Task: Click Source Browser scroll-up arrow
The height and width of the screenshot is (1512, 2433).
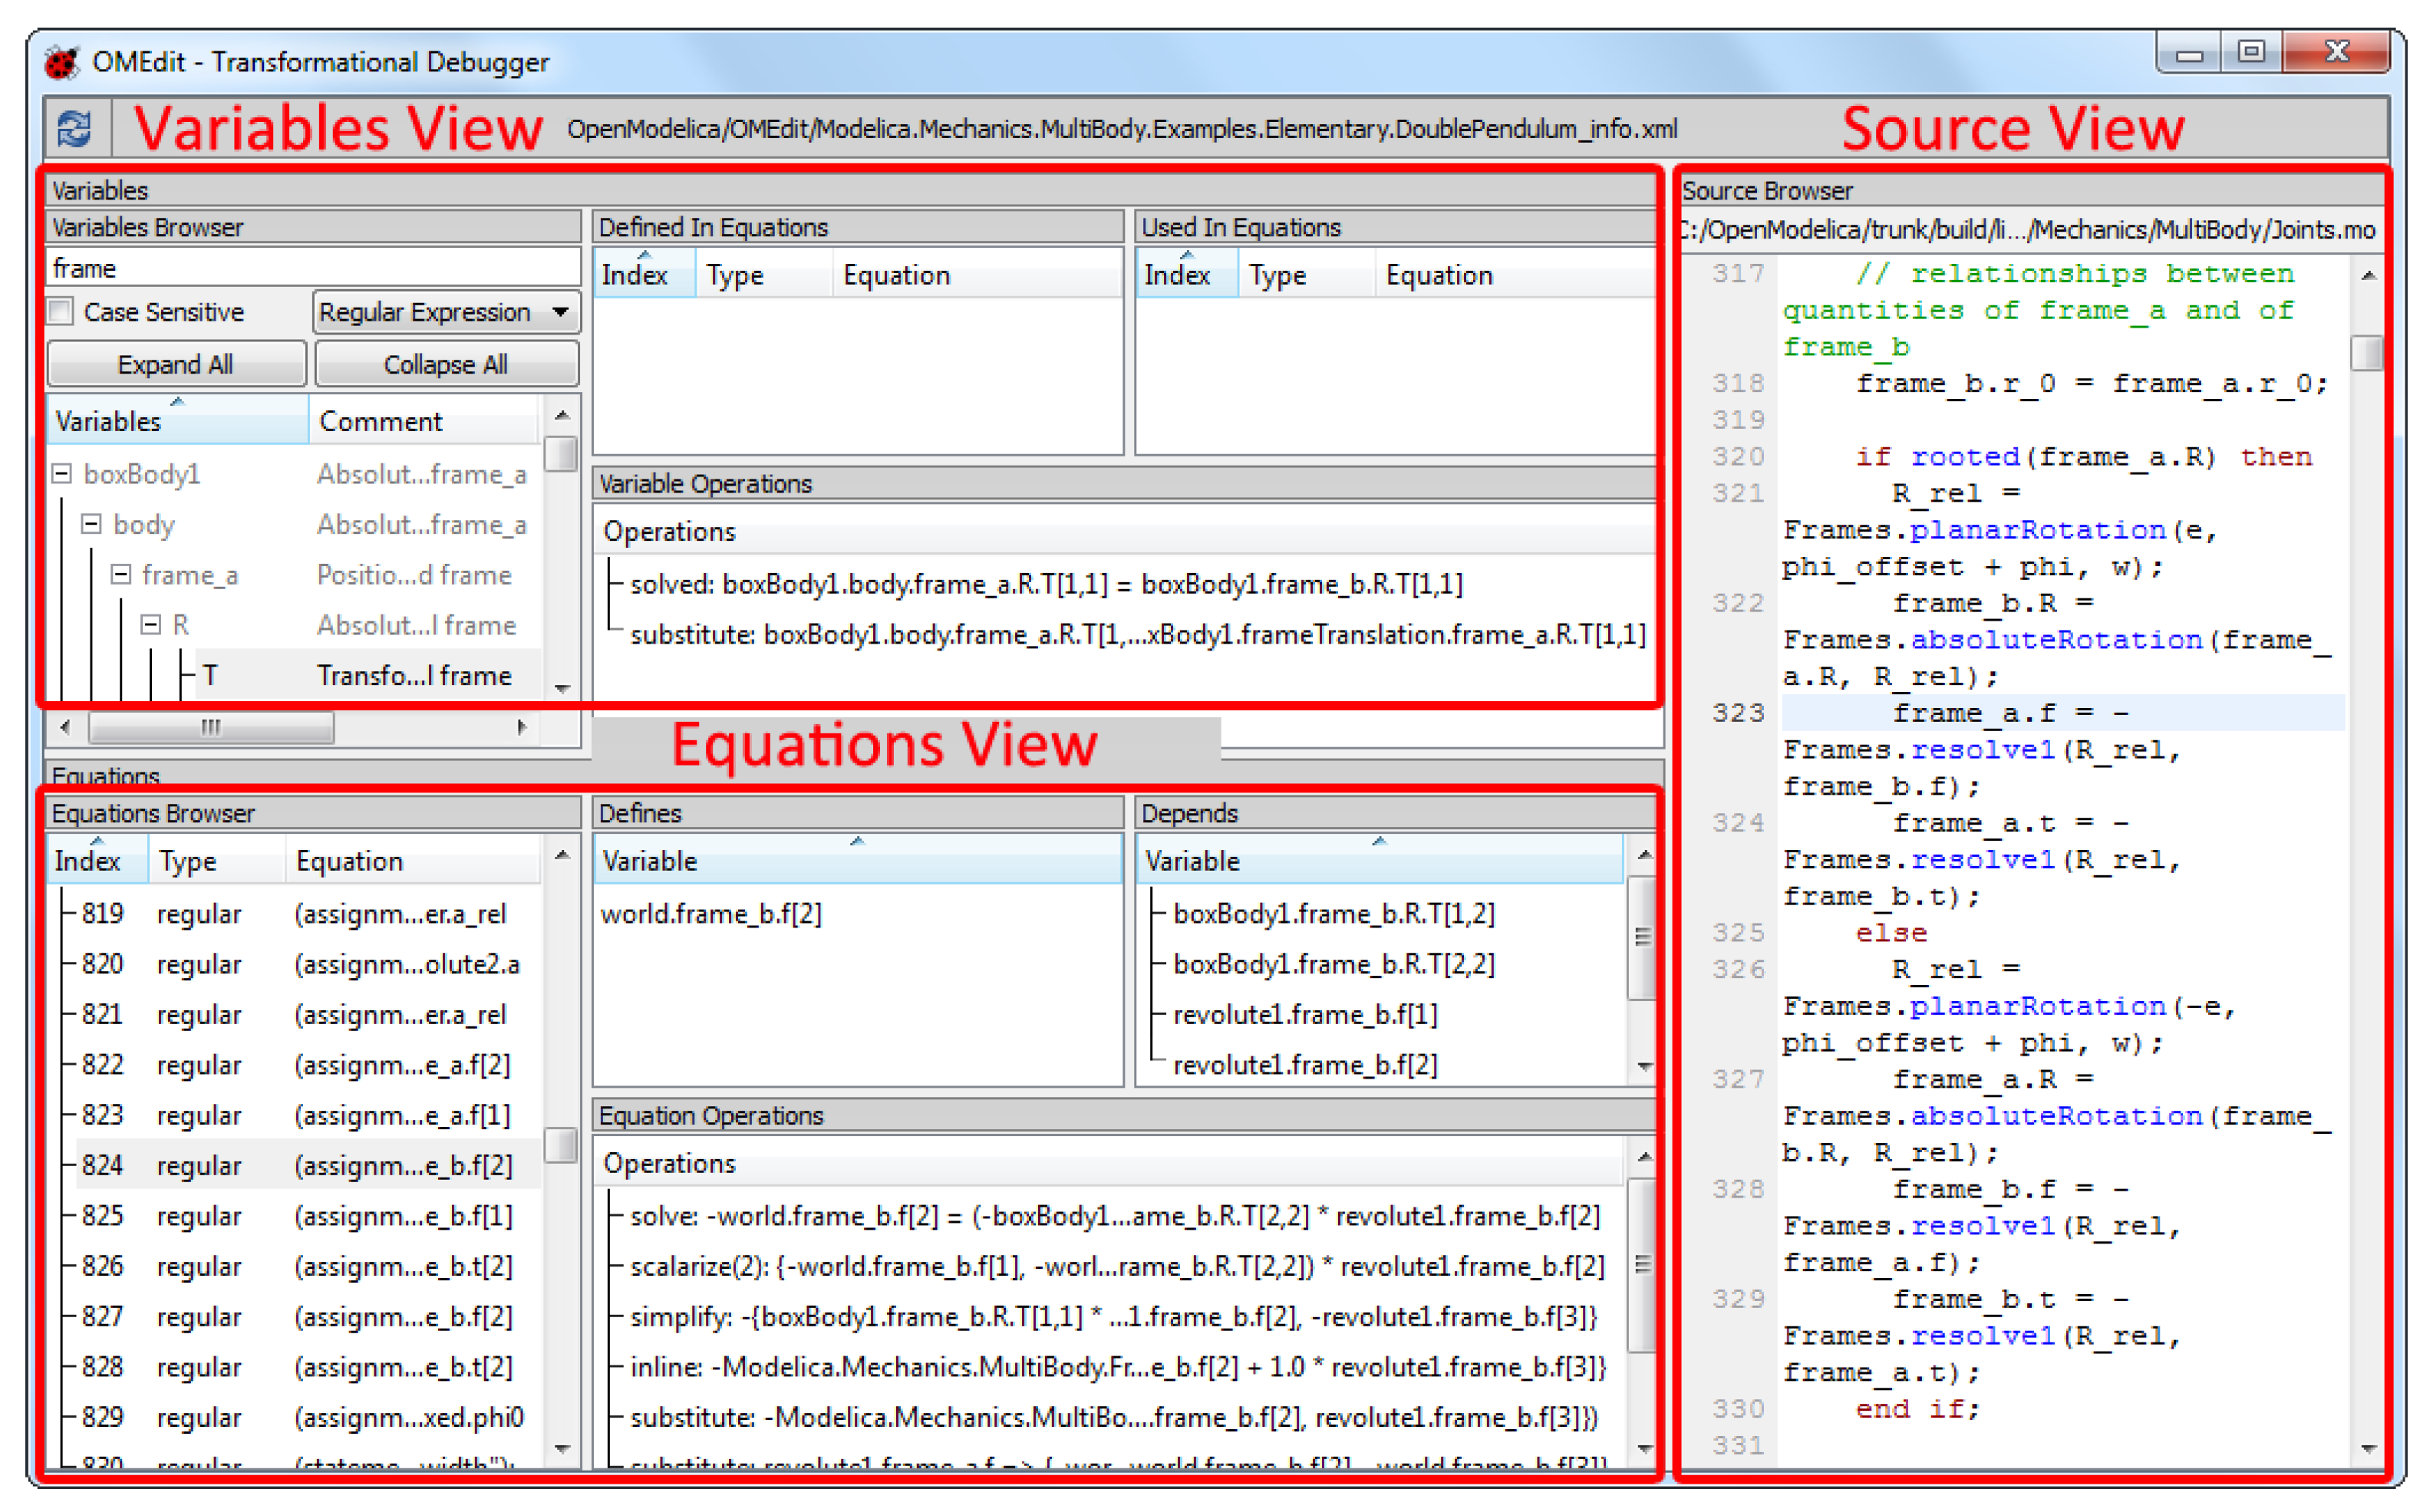Action: pyautogui.click(x=2368, y=274)
